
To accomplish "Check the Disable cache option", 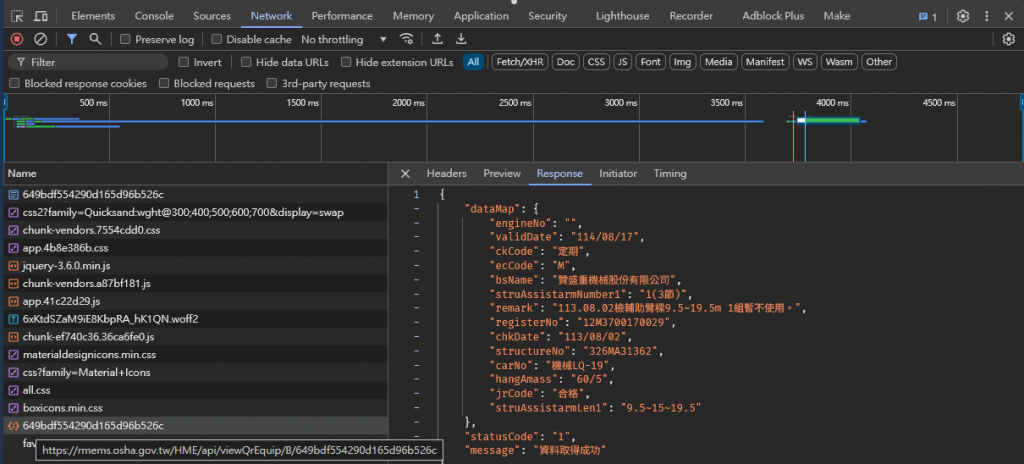I will 217,39.
